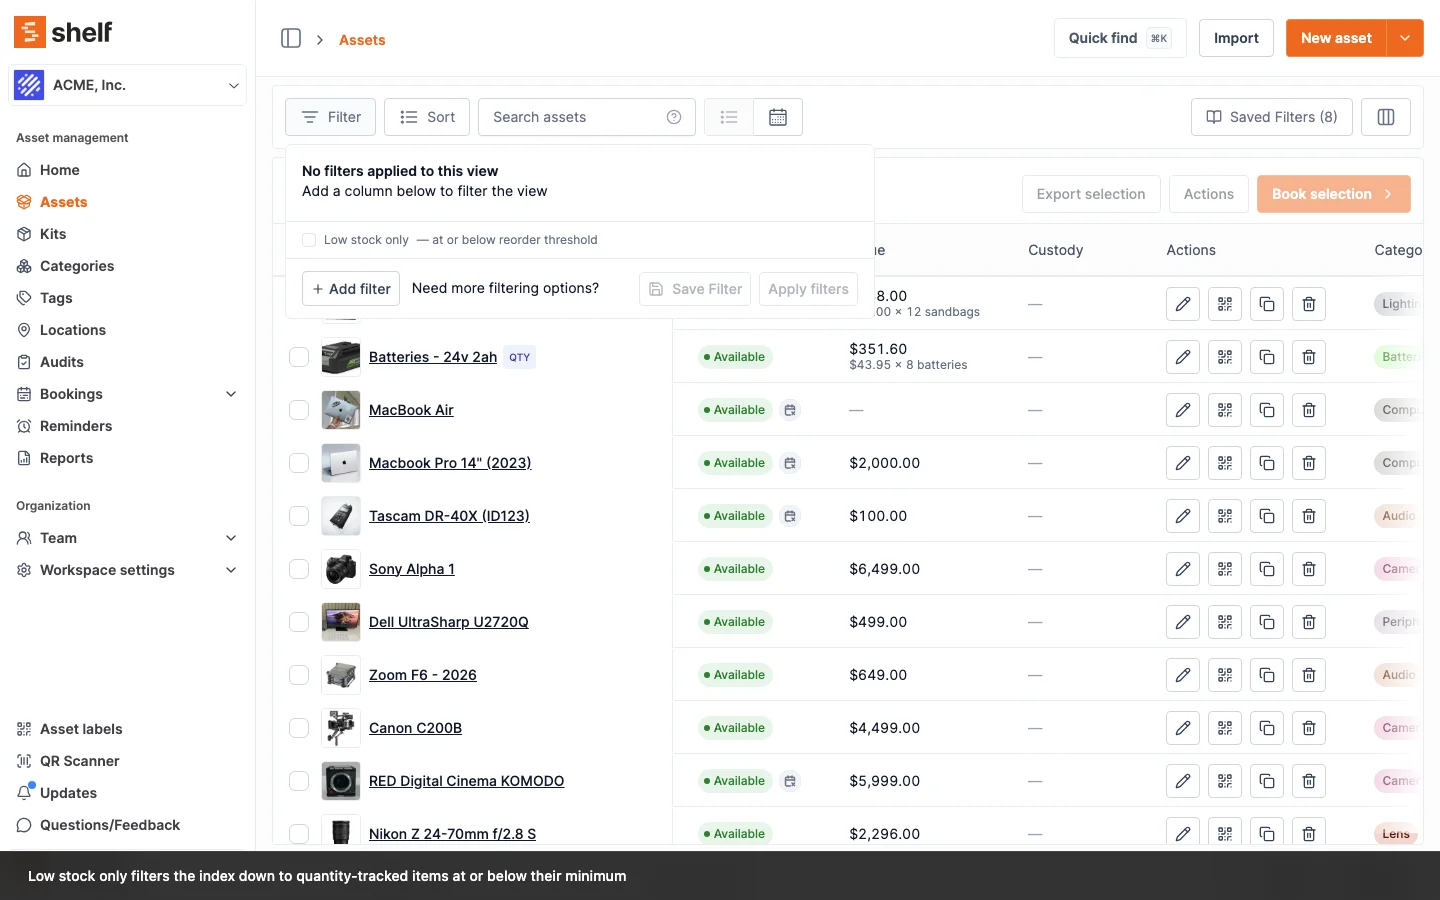Image resolution: width=1440 pixels, height=900 pixels.
Task: Switch to the list view icon
Action: coord(729,117)
